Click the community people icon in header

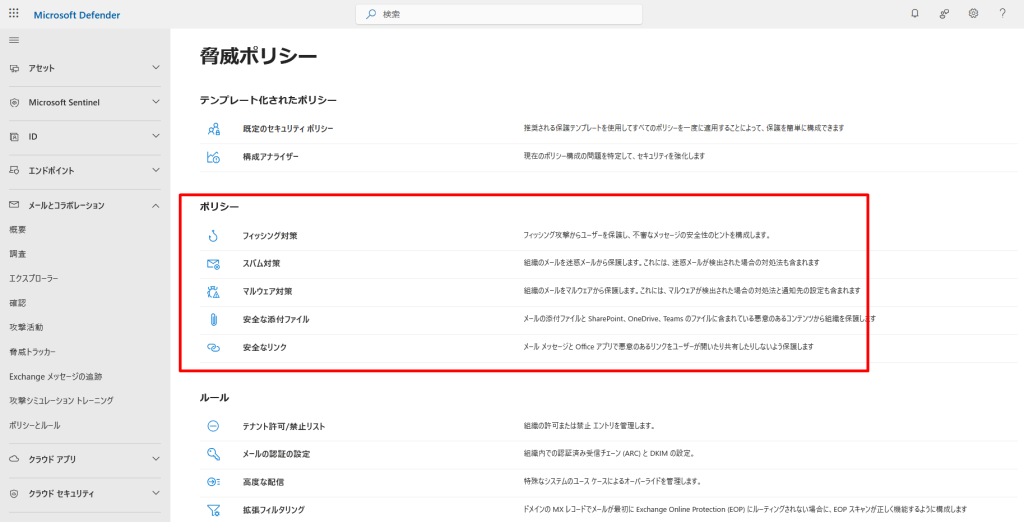click(x=944, y=14)
